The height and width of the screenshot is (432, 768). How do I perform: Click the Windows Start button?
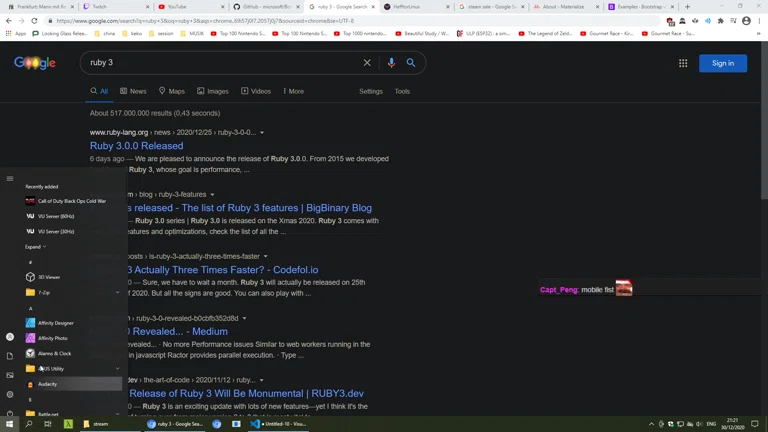(x=10, y=424)
